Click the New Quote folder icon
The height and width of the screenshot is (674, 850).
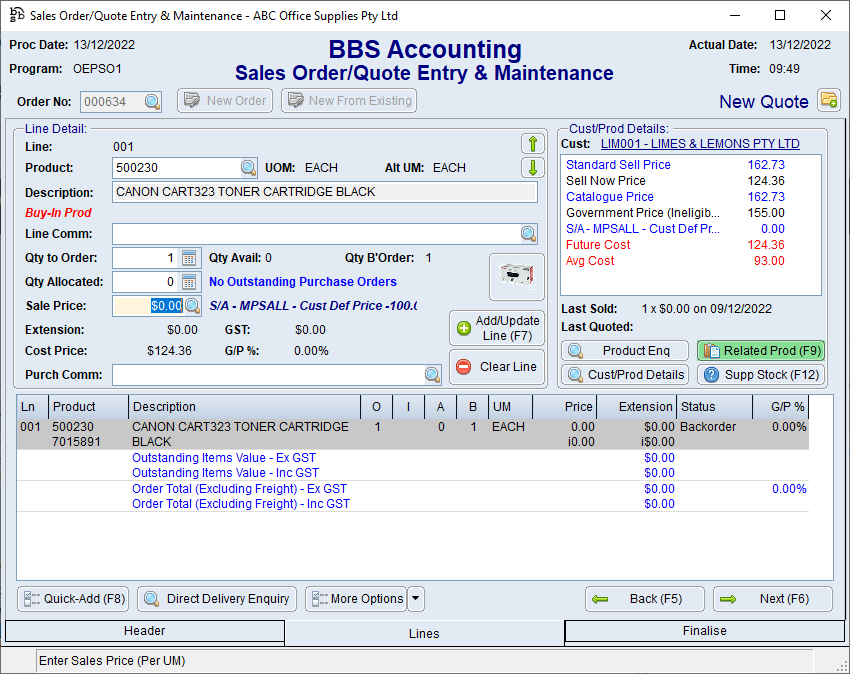pyautogui.click(x=828, y=100)
